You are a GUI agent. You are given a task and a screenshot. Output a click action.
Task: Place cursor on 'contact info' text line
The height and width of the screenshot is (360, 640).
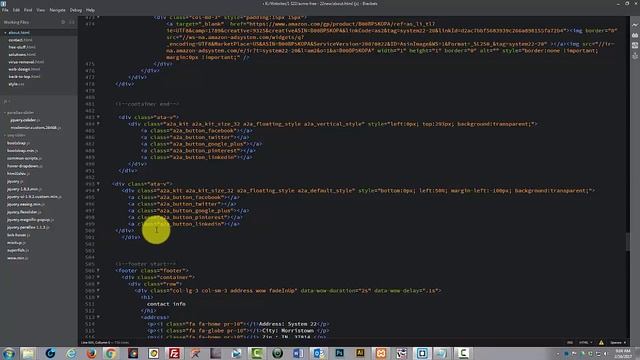point(166,304)
